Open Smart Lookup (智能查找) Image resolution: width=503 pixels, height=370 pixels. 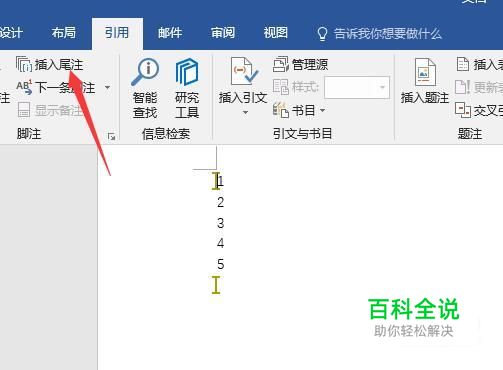click(x=145, y=88)
